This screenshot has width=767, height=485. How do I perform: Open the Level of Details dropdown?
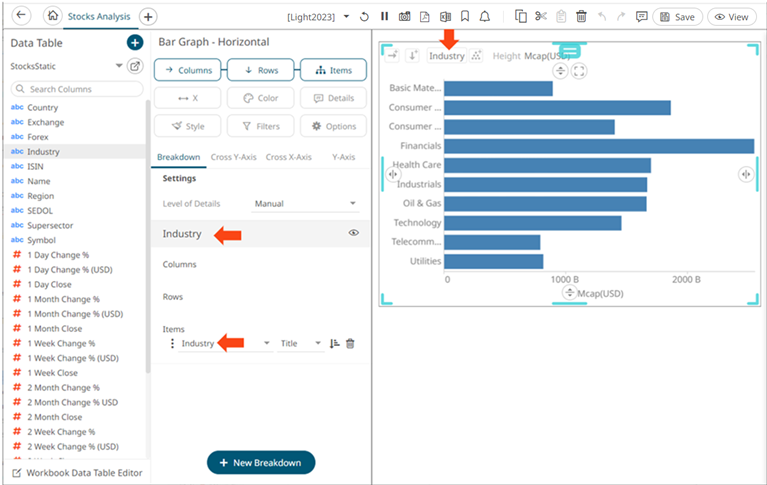coord(304,203)
